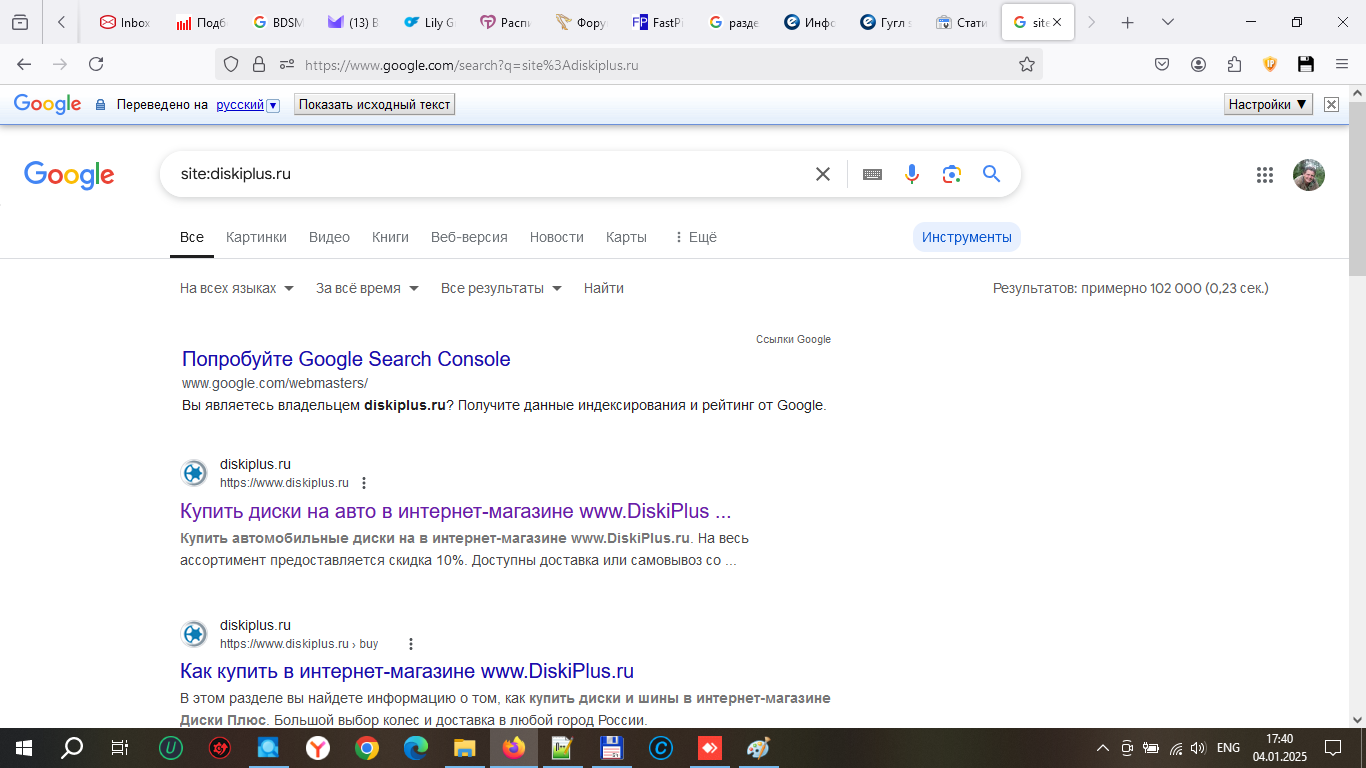The image size is (1366, 768).
Task: Submit search with the magnifier icon
Action: coord(991,174)
